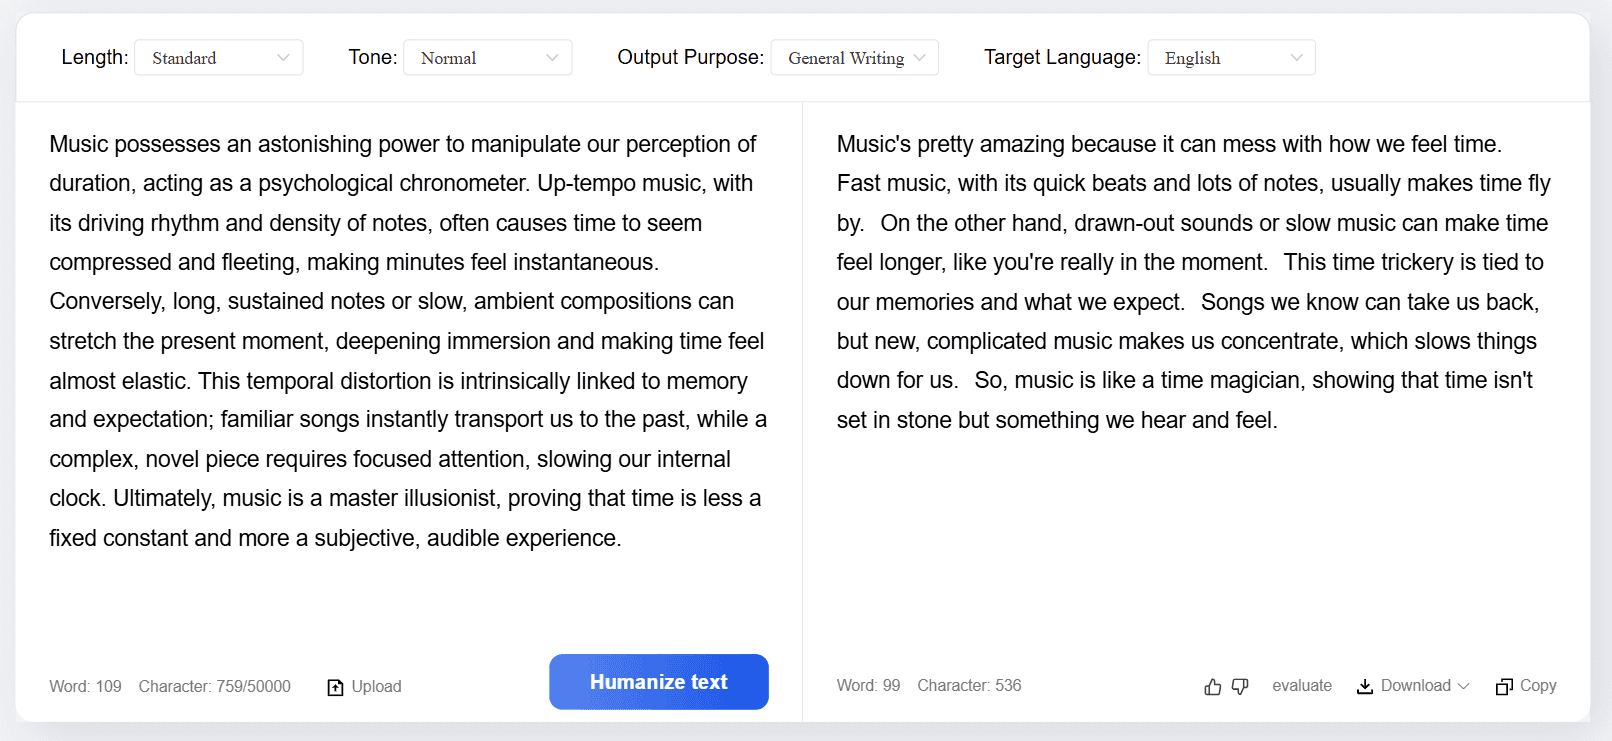This screenshot has width=1612, height=741.
Task: Expand the Download options chevron
Action: pyautogui.click(x=1464, y=686)
